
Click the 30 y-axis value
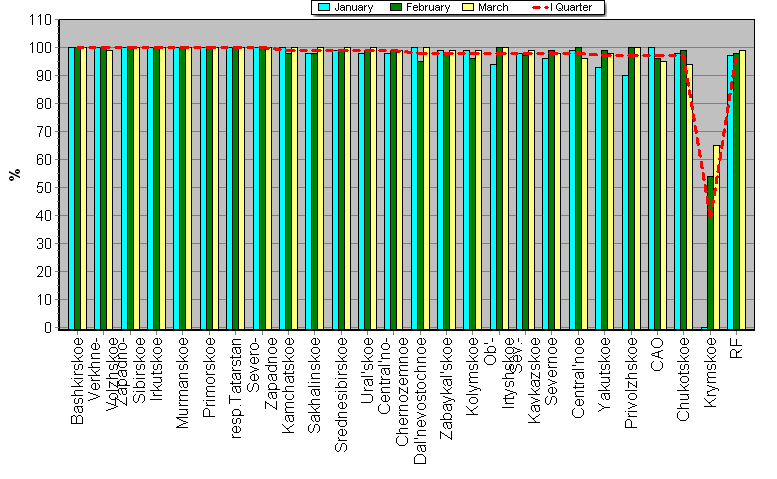click(x=44, y=244)
